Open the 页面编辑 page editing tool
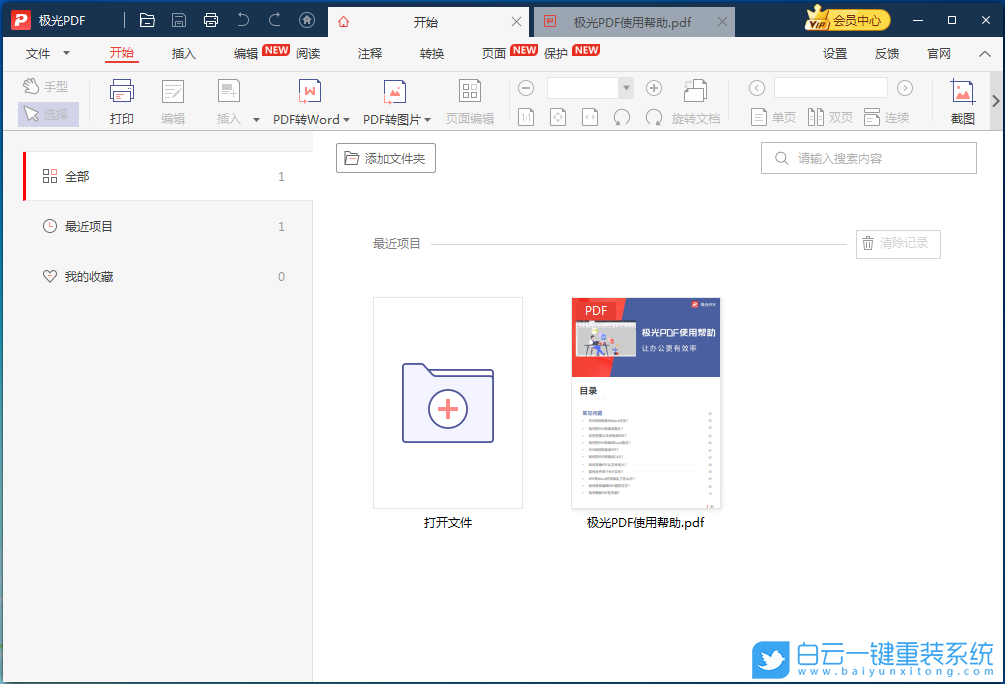 [x=468, y=101]
